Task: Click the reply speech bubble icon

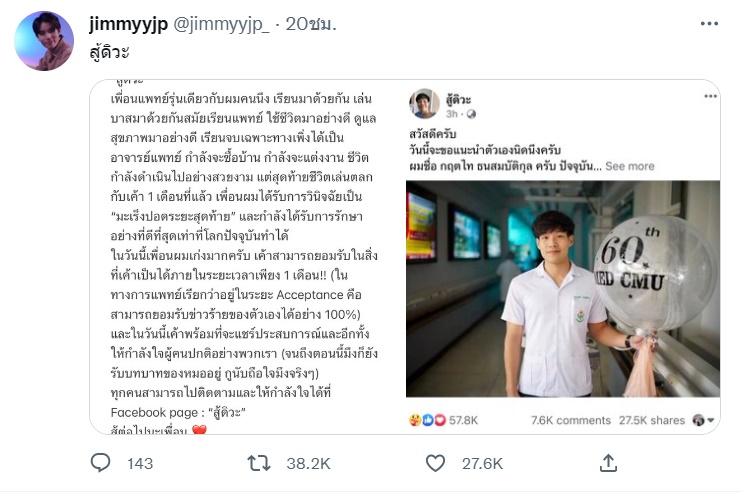Action: 101,463
